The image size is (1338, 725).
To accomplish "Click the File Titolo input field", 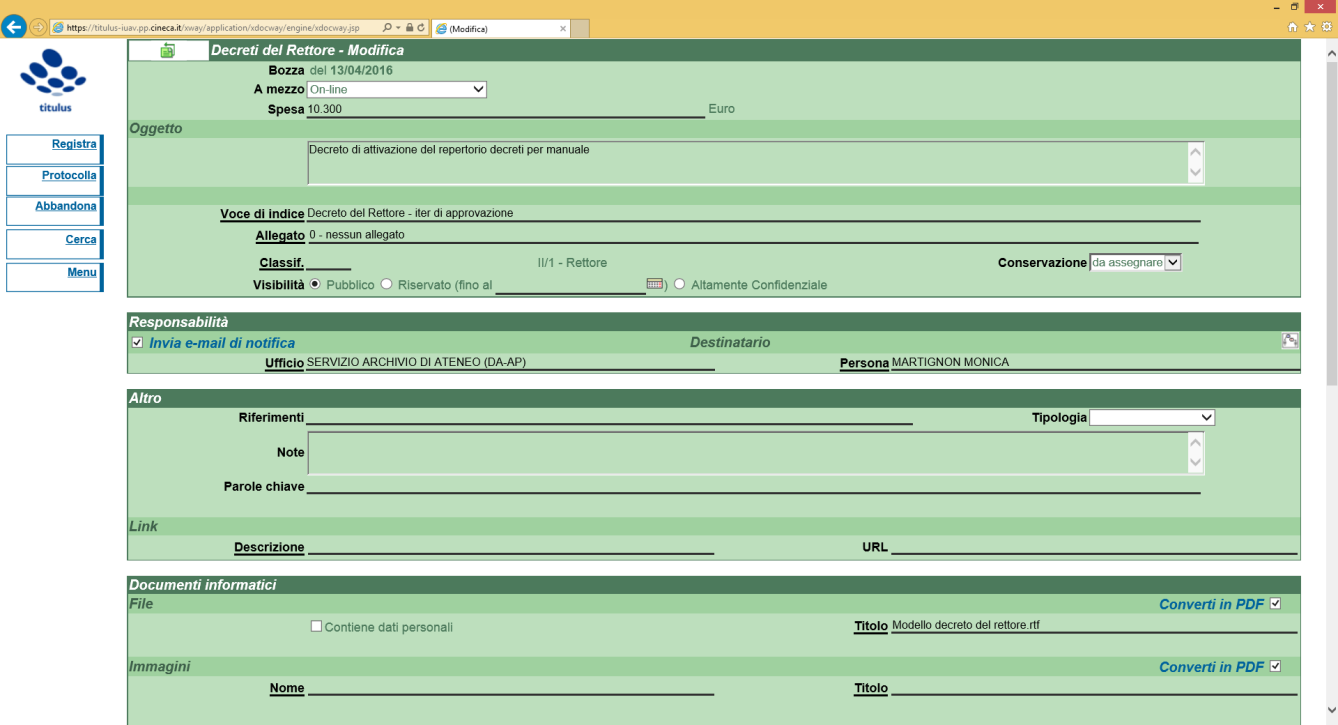I will pyautogui.click(x=1094, y=625).
